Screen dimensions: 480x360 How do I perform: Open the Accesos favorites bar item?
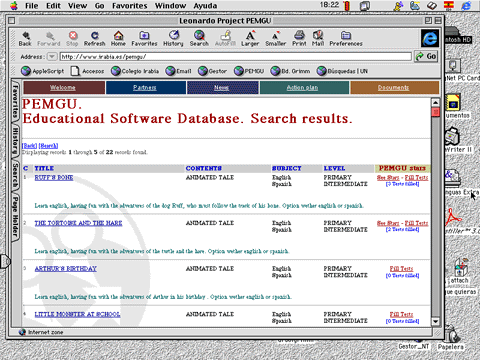87,71
